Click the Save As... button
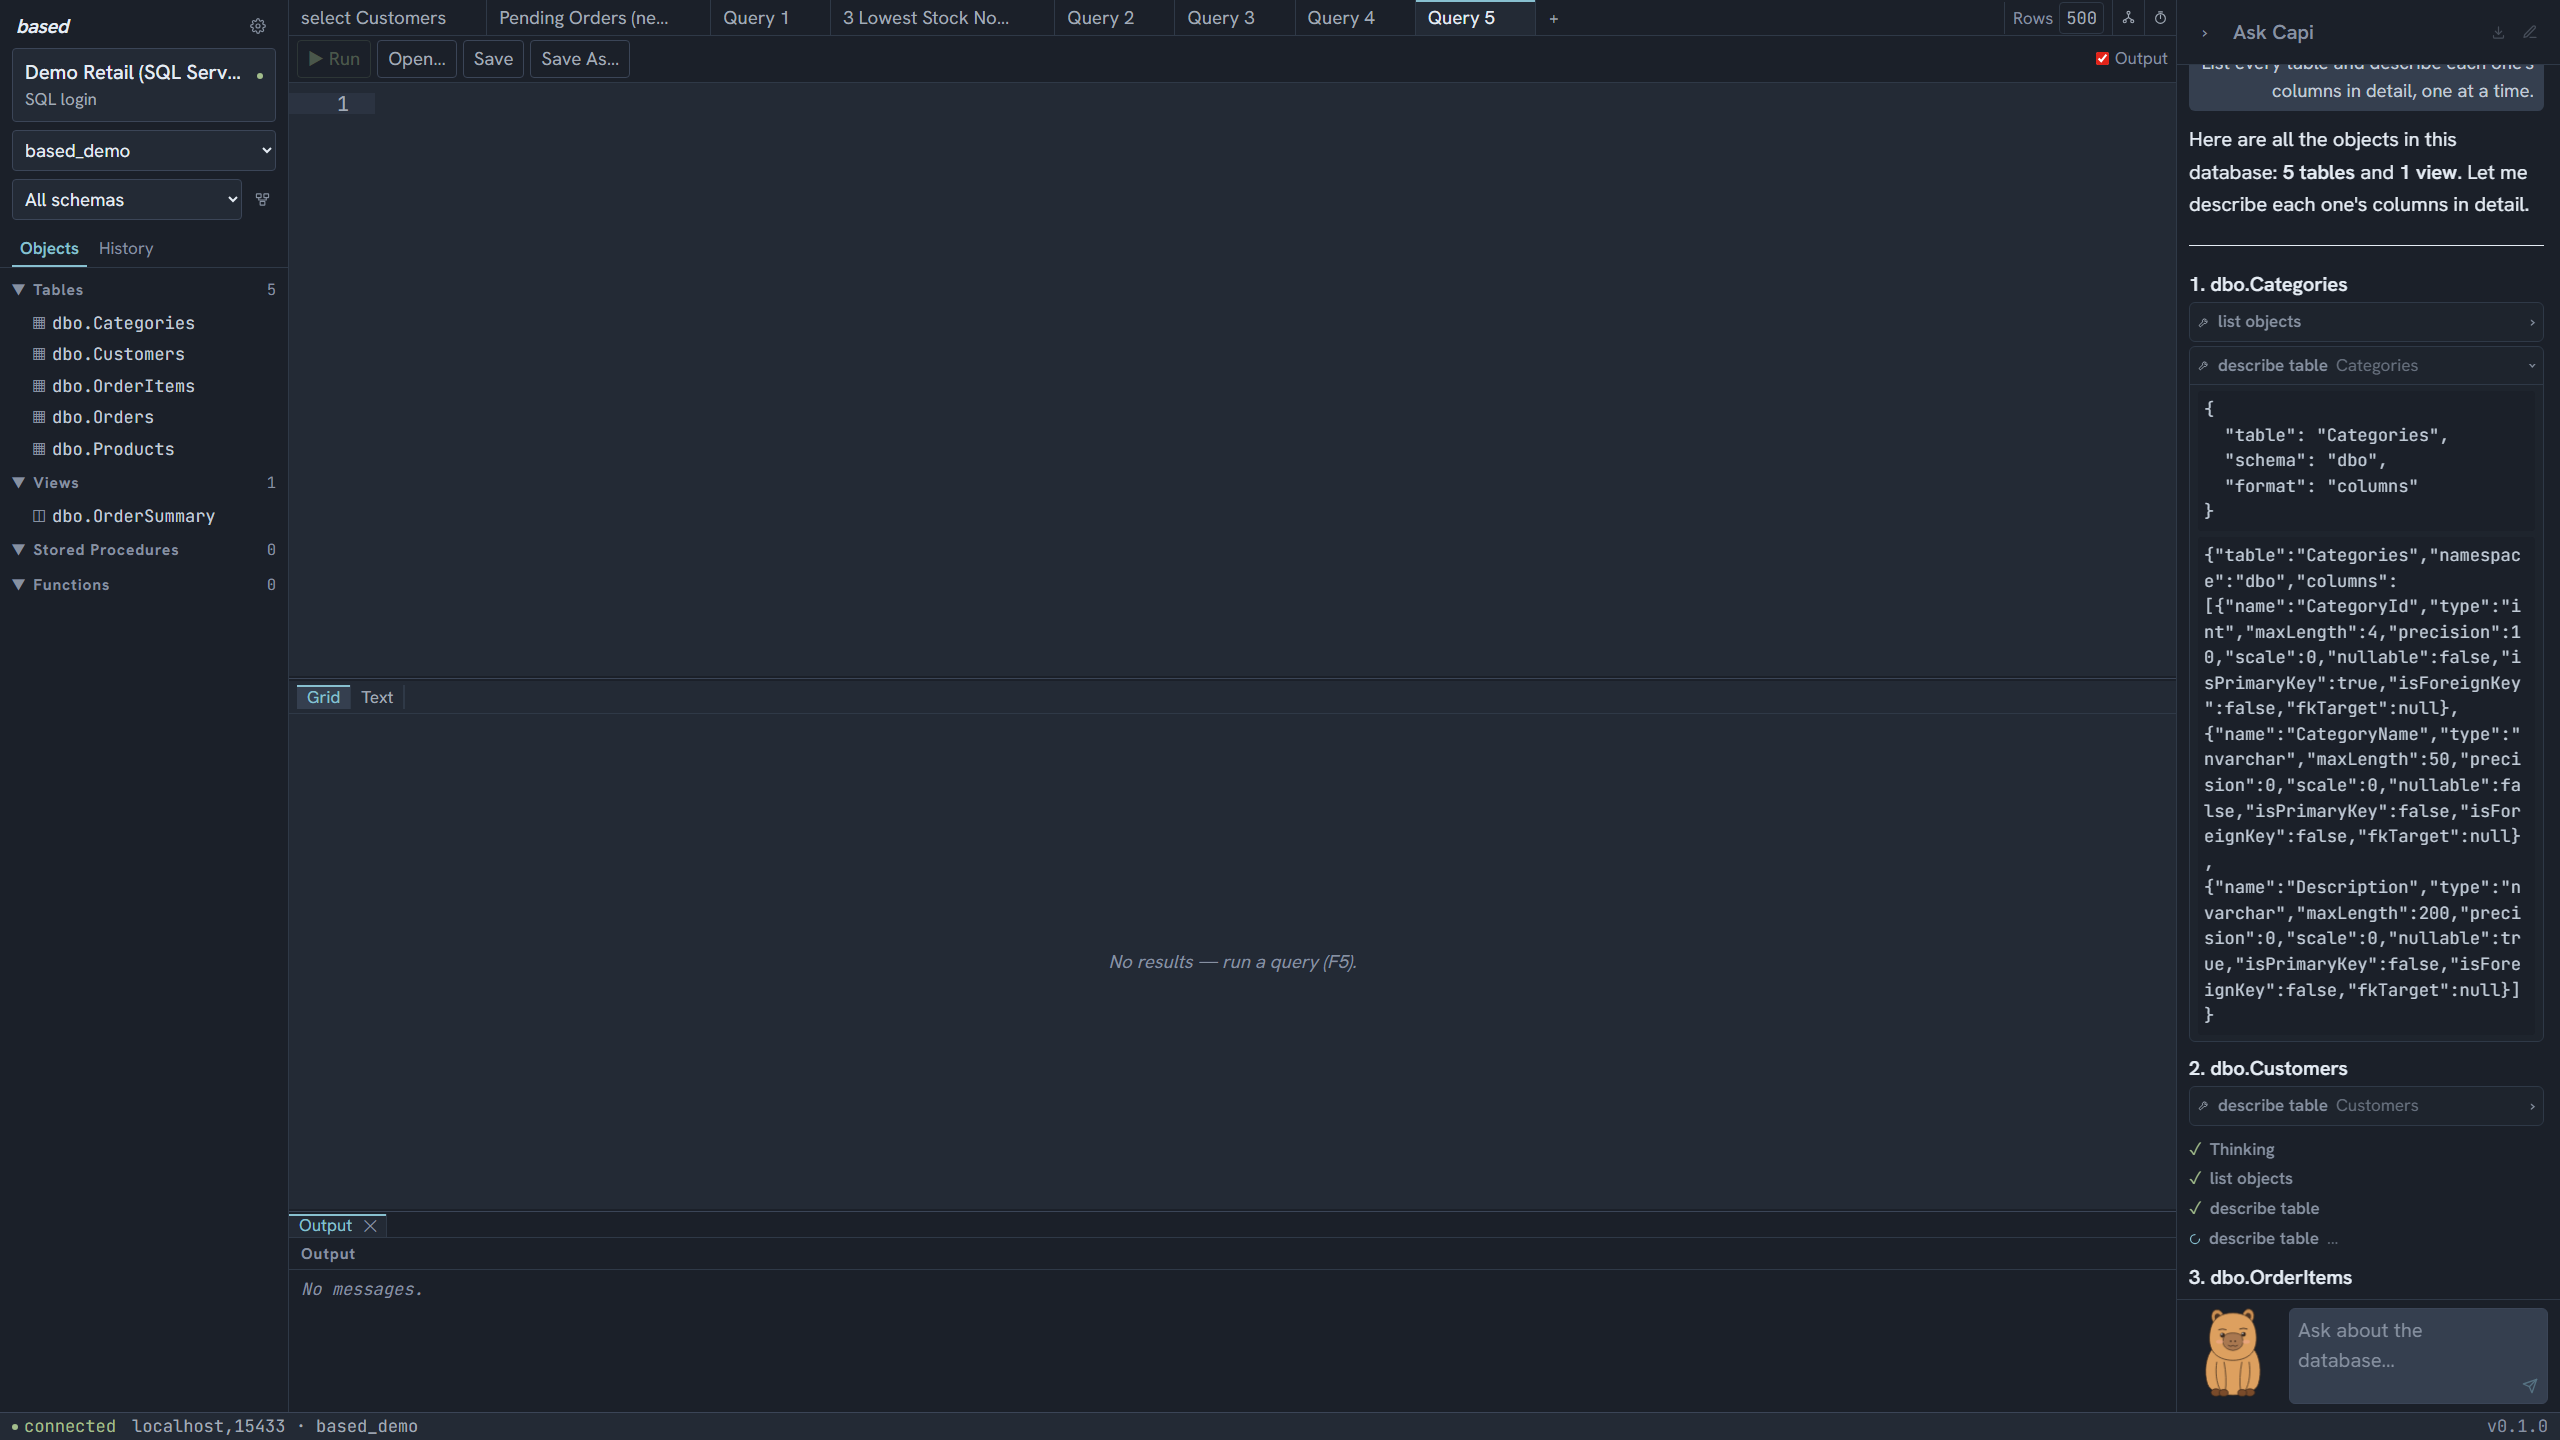 tap(580, 59)
